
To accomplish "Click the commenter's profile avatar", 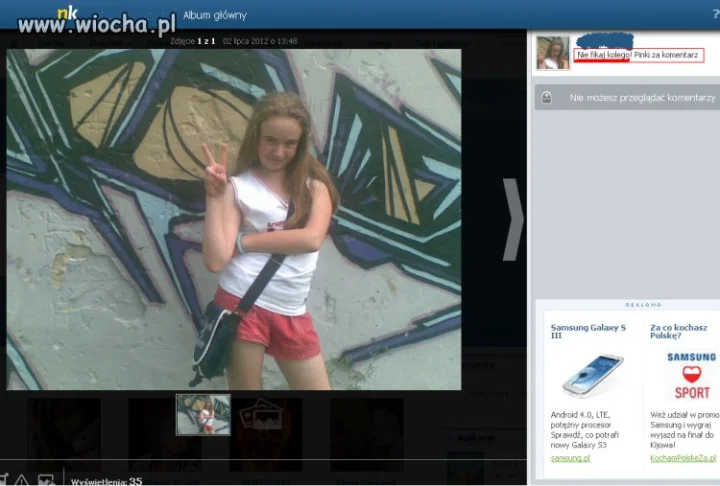I will [553, 53].
